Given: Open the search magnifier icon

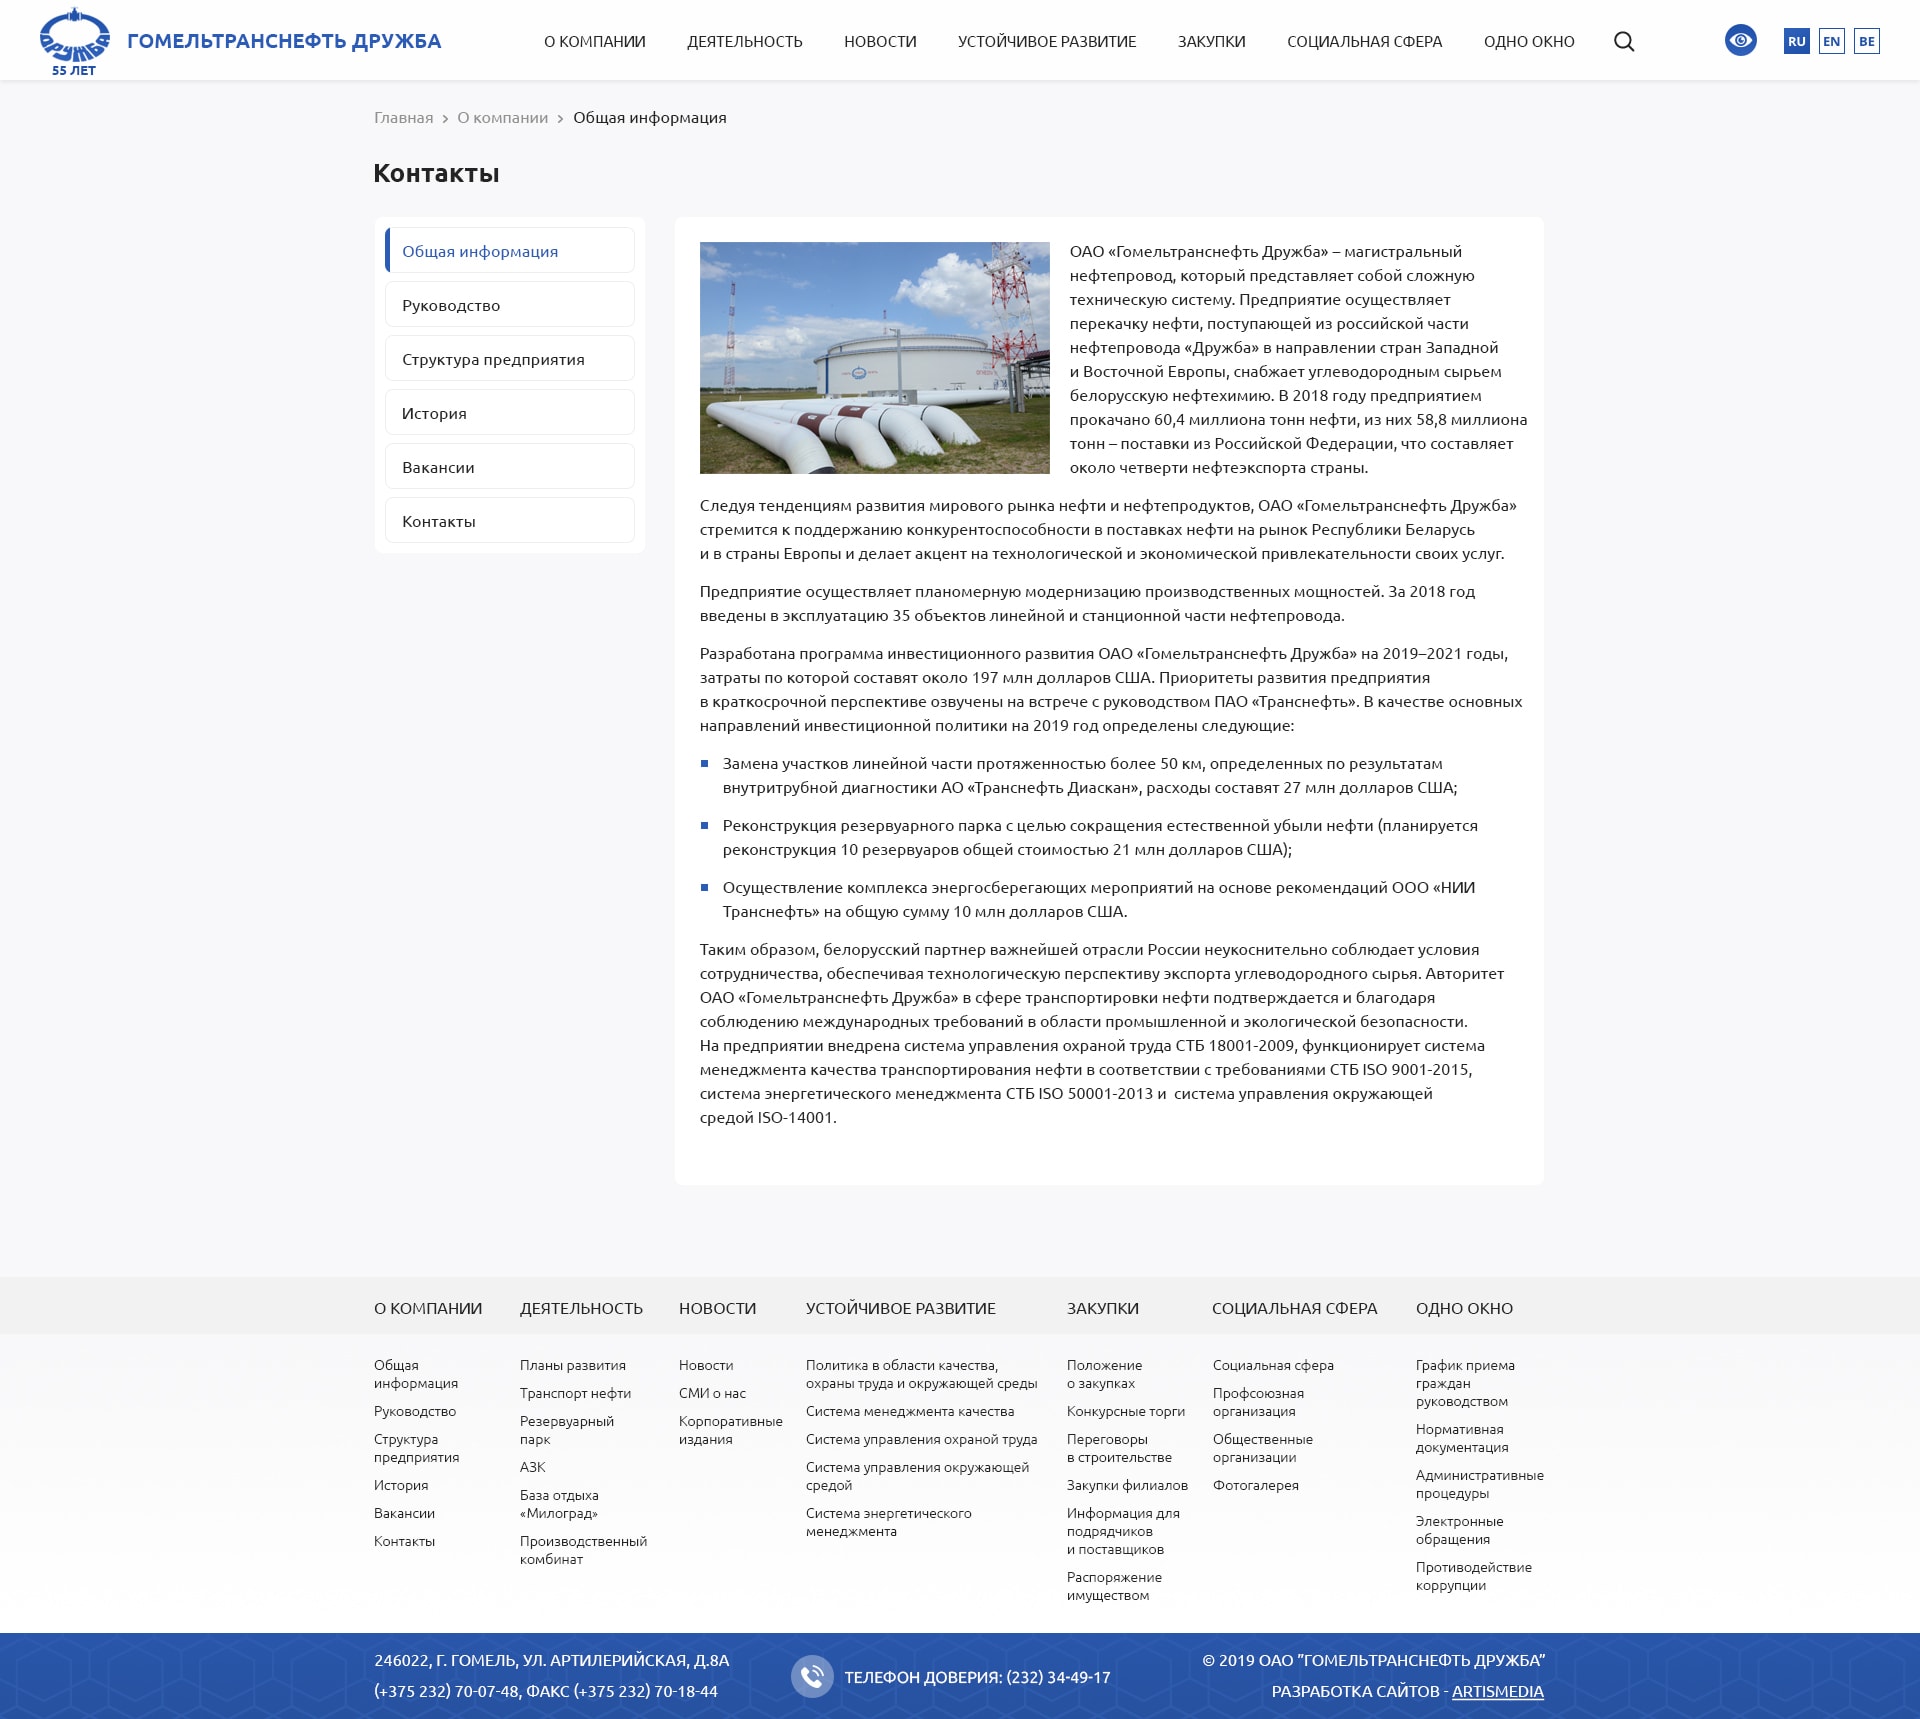Looking at the screenshot, I should tap(1624, 42).
